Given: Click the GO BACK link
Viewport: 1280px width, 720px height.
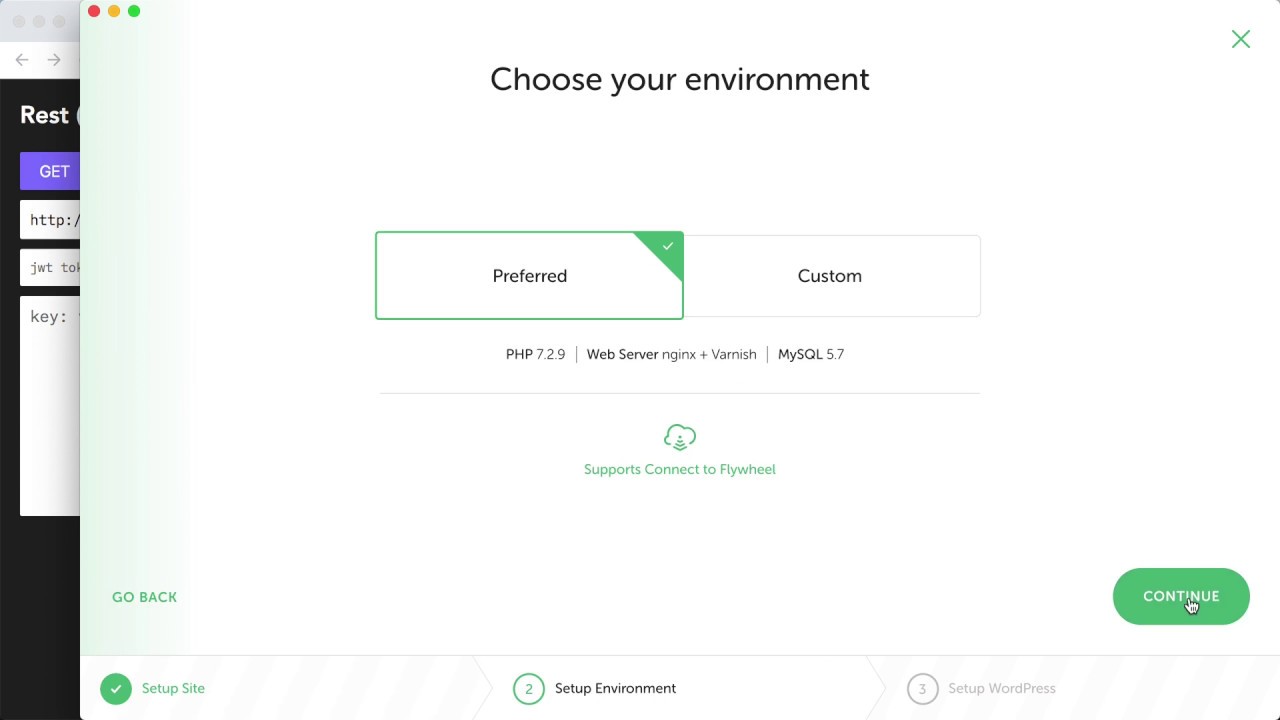Looking at the screenshot, I should click(144, 597).
